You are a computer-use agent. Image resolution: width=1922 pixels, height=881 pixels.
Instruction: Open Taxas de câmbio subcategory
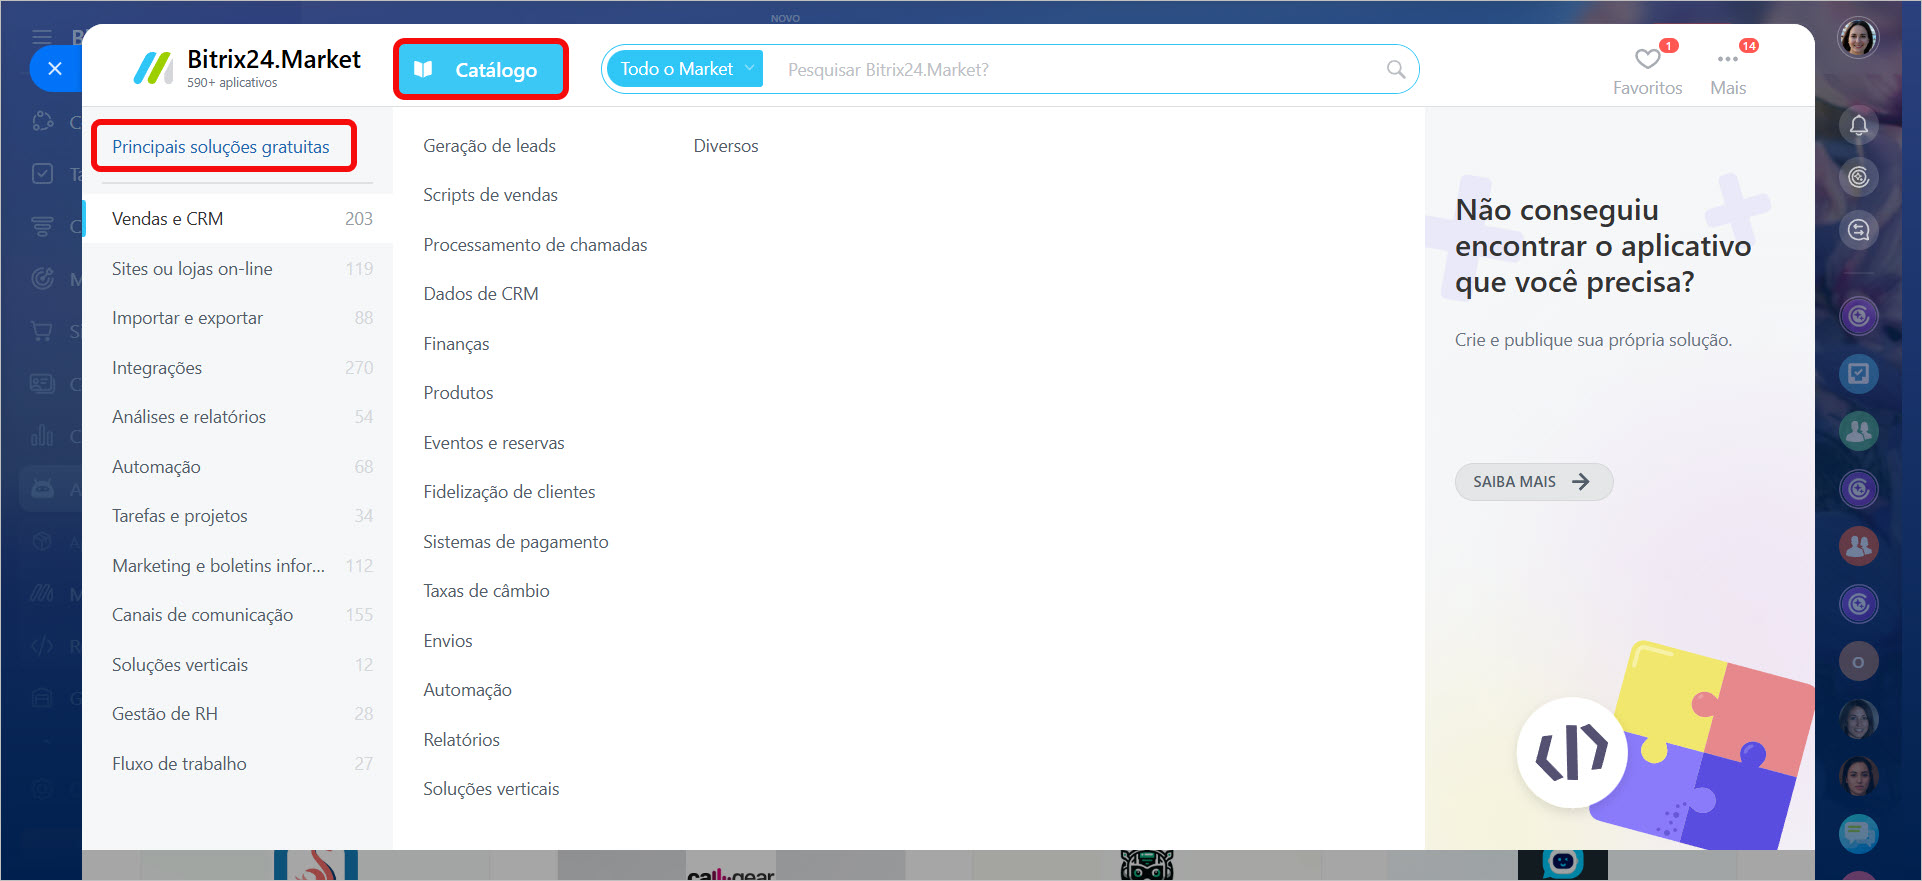coord(486,591)
